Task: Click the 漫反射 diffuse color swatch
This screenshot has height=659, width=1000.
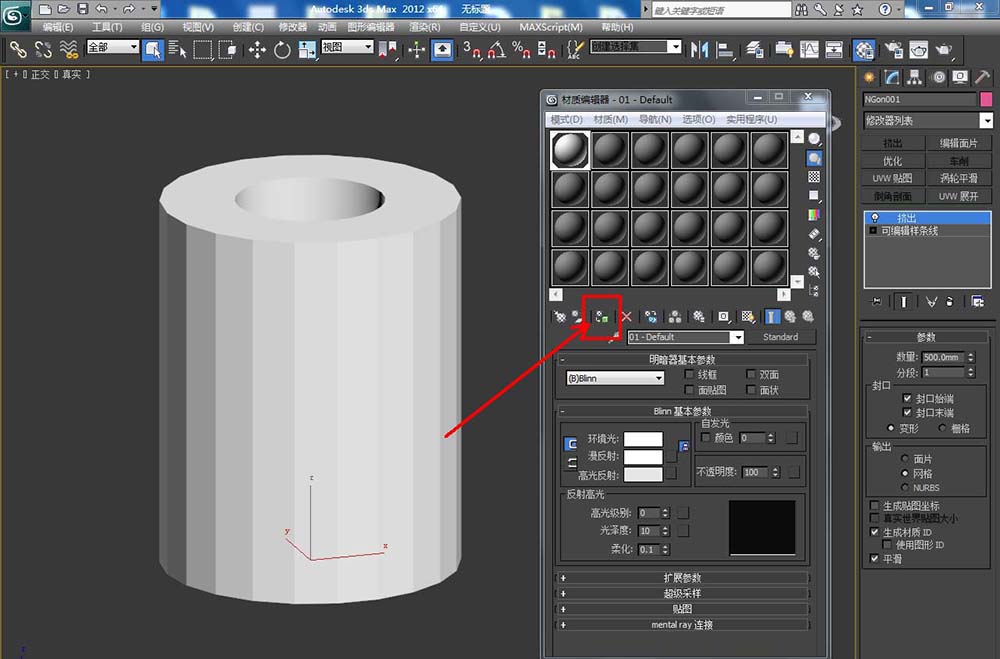Action: [x=643, y=457]
